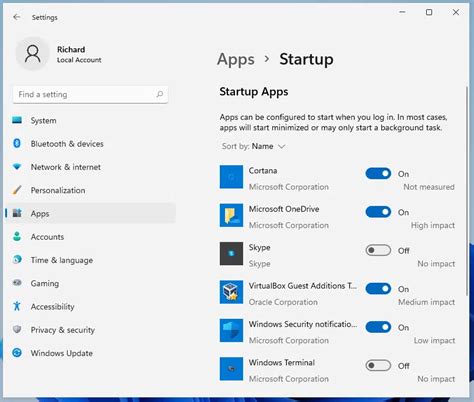Click the Bluetooth icon in sidebar
The width and height of the screenshot is (474, 402).
coord(17,143)
